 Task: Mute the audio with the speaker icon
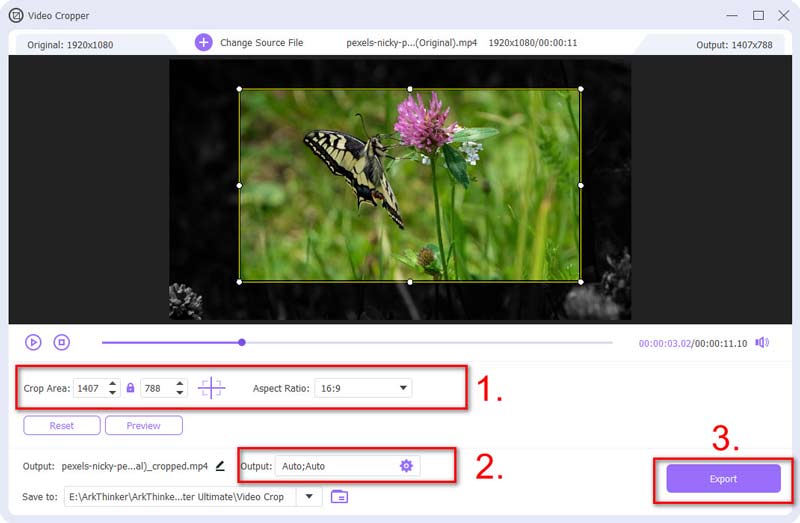762,342
